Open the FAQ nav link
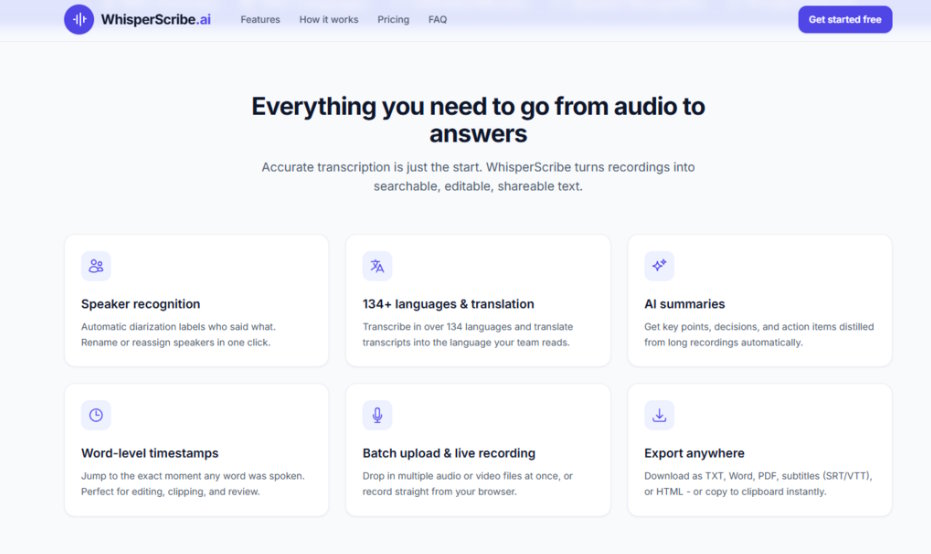The image size is (931, 554). click(438, 20)
